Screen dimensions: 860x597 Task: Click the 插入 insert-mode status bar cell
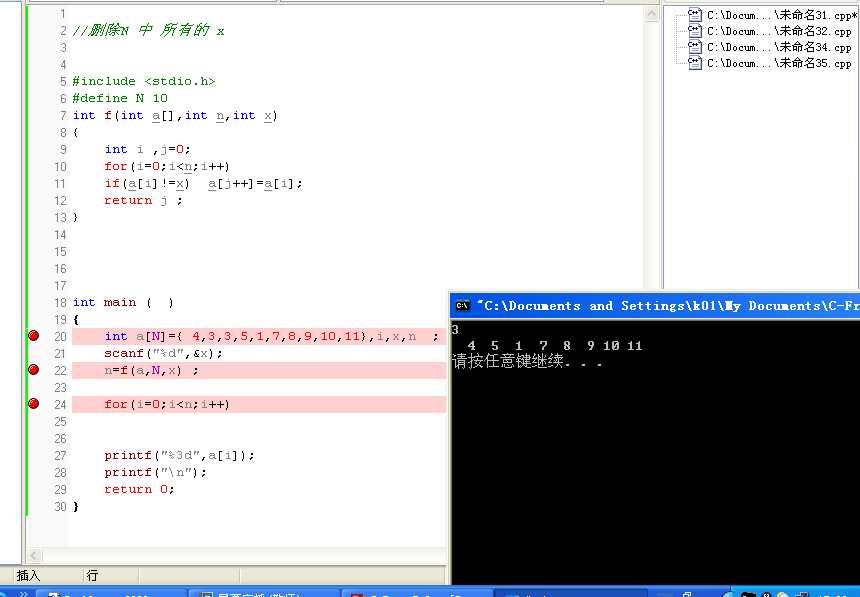point(29,575)
